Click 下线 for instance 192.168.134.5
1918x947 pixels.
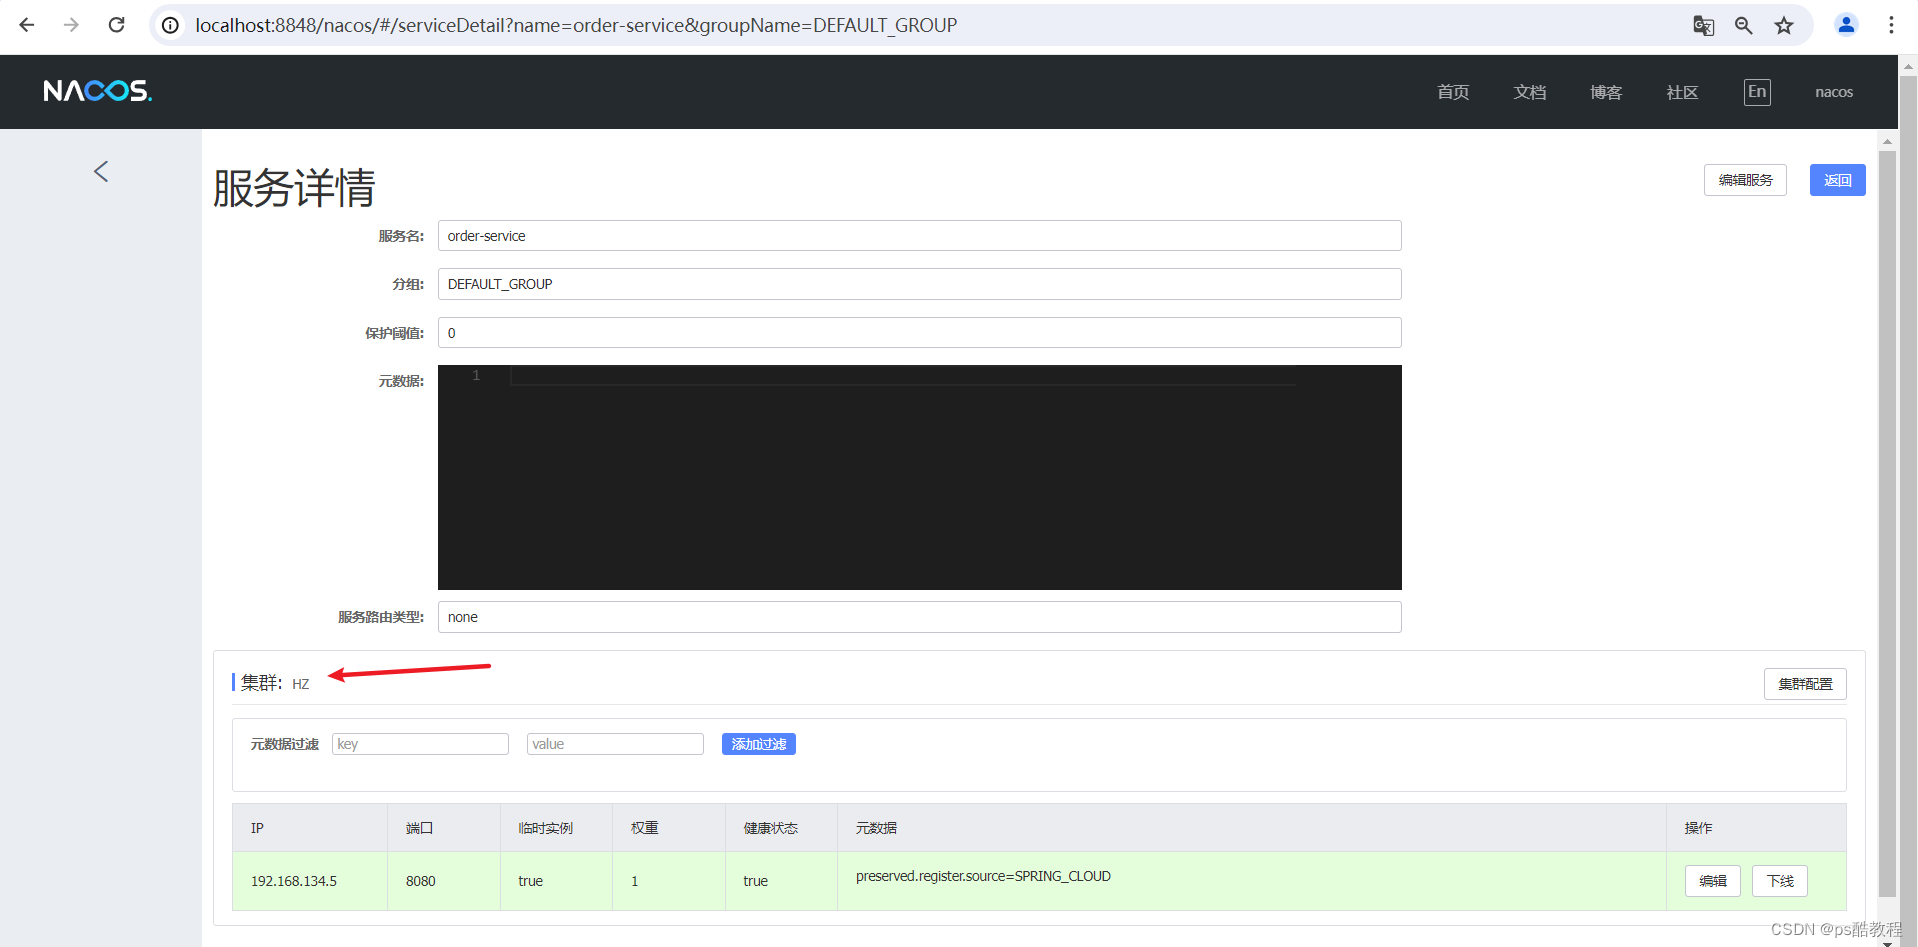(x=1780, y=881)
